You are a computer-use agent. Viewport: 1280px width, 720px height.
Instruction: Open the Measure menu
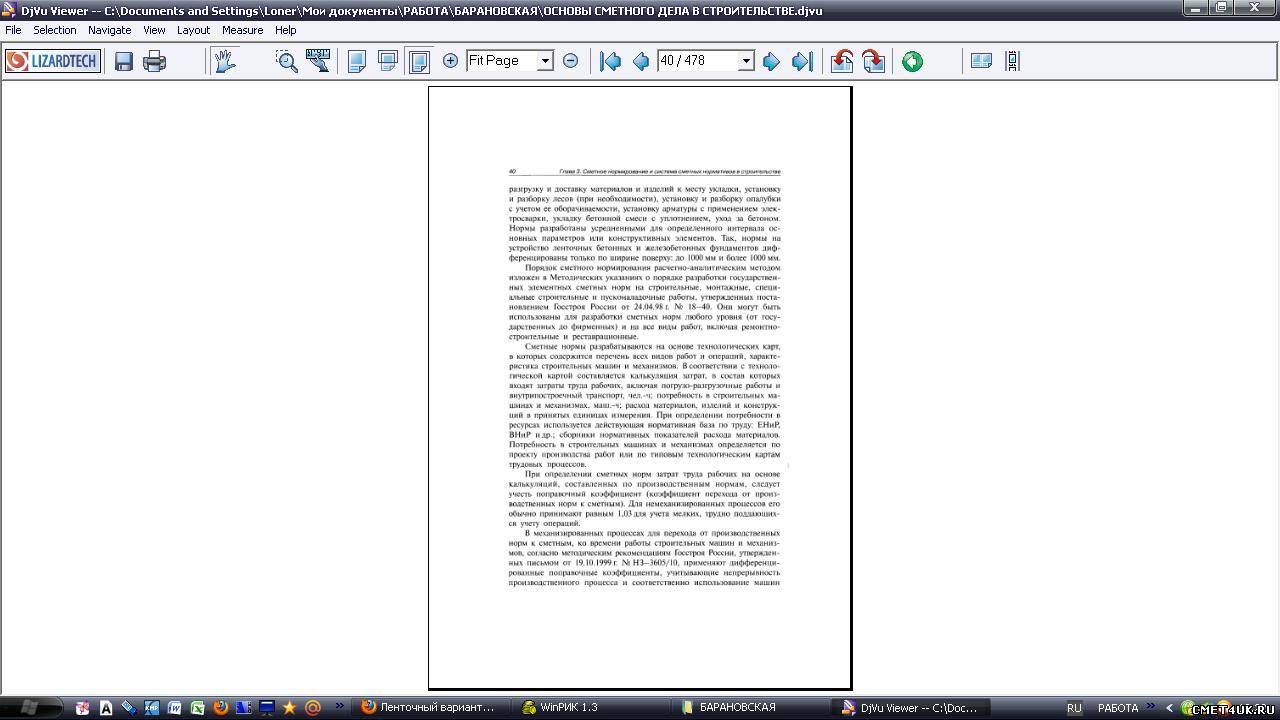243,30
